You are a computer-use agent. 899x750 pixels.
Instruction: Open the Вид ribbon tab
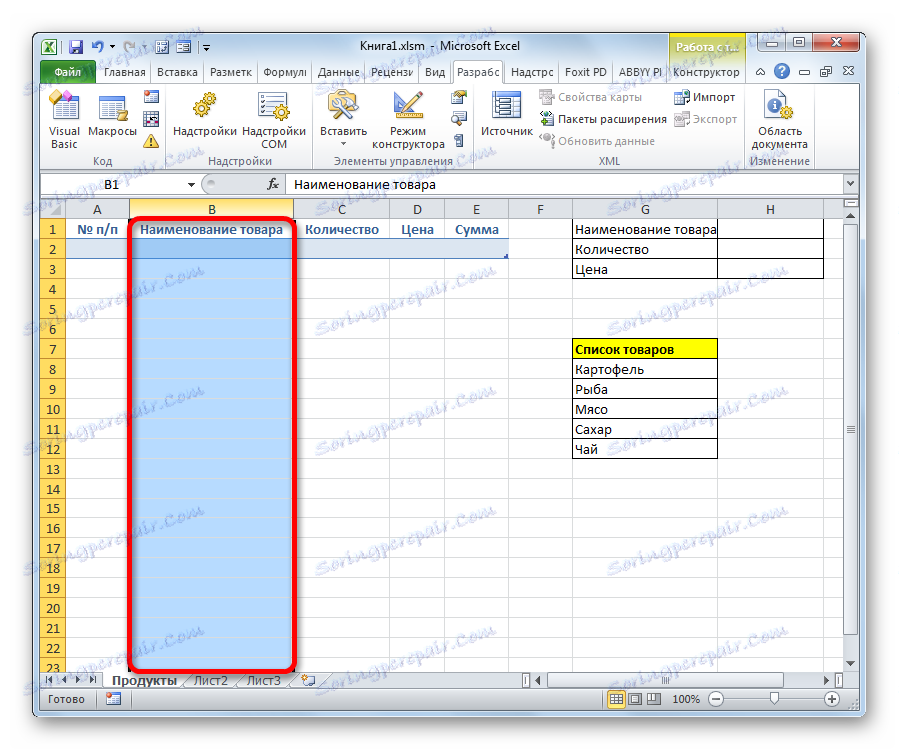click(435, 72)
